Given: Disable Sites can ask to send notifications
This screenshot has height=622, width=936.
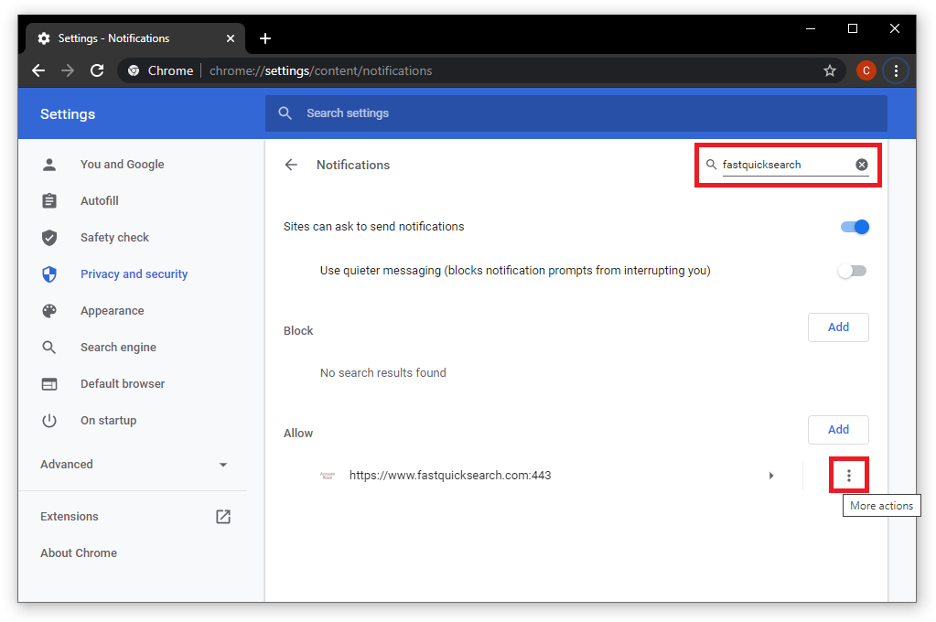Looking at the screenshot, I should tap(854, 227).
